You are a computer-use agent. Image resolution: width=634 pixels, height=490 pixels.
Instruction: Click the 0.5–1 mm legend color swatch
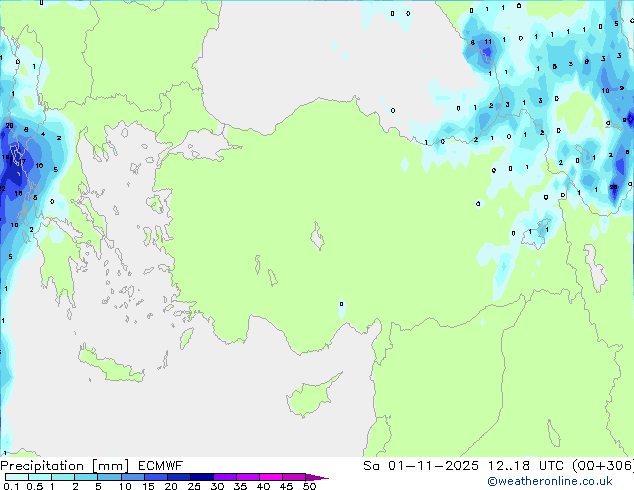(40, 477)
